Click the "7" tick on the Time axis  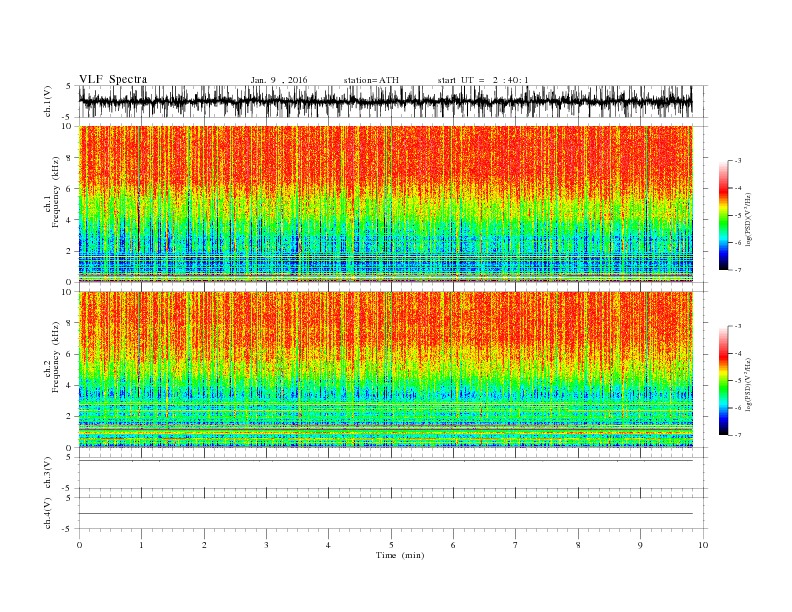point(515,545)
